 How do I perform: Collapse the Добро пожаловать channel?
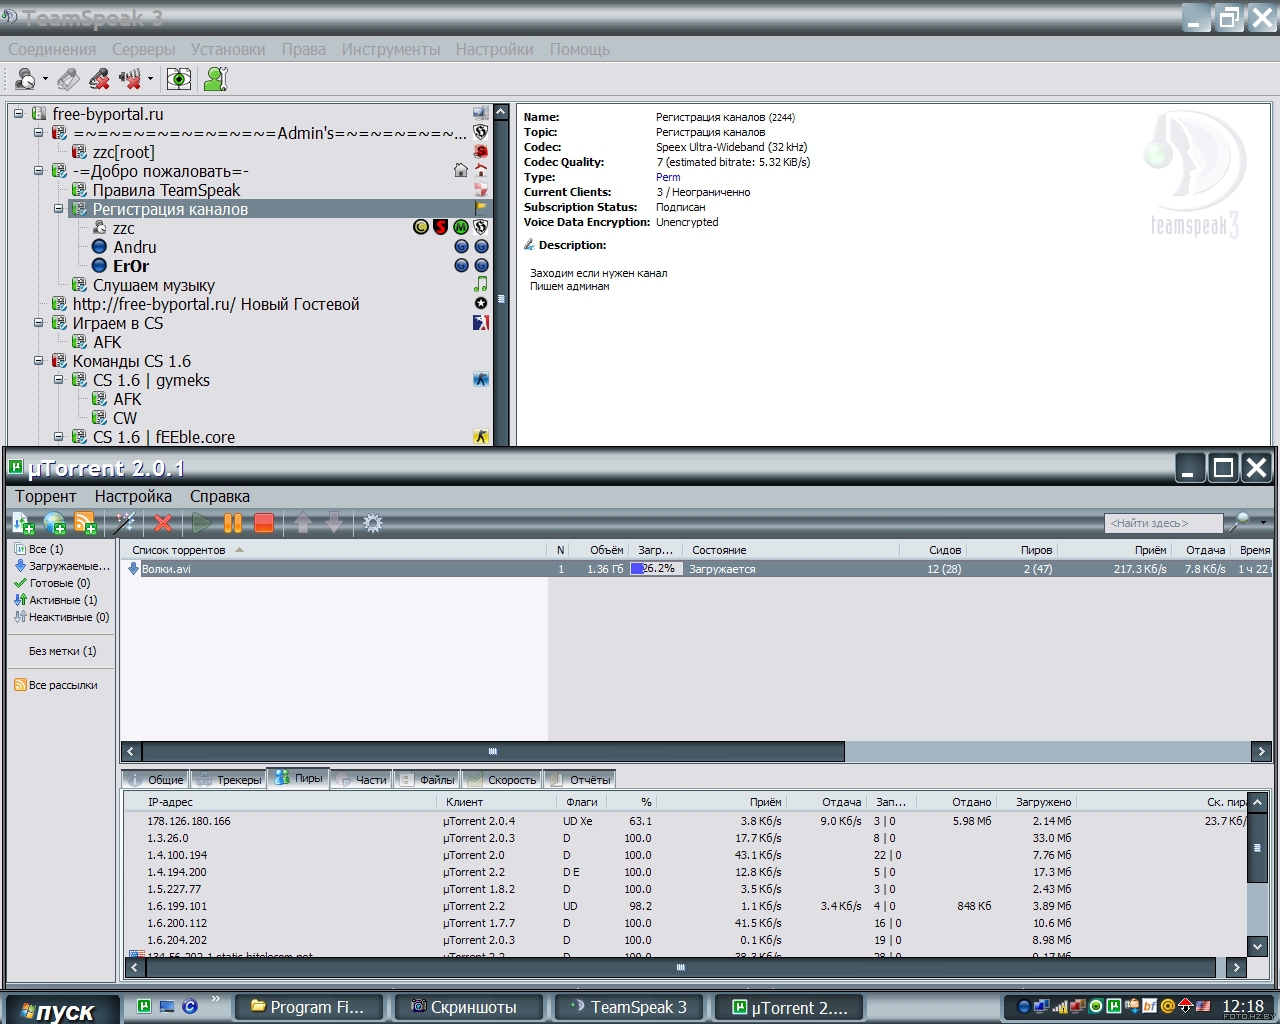point(38,171)
